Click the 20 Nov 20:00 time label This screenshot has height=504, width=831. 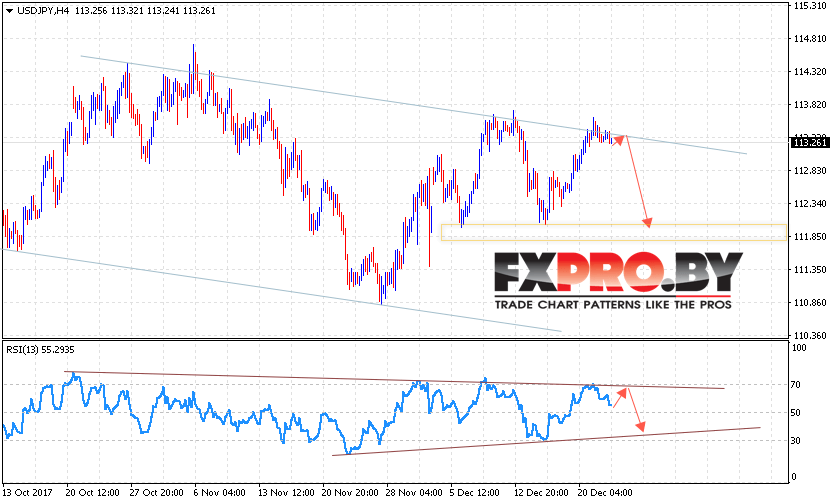[348, 492]
